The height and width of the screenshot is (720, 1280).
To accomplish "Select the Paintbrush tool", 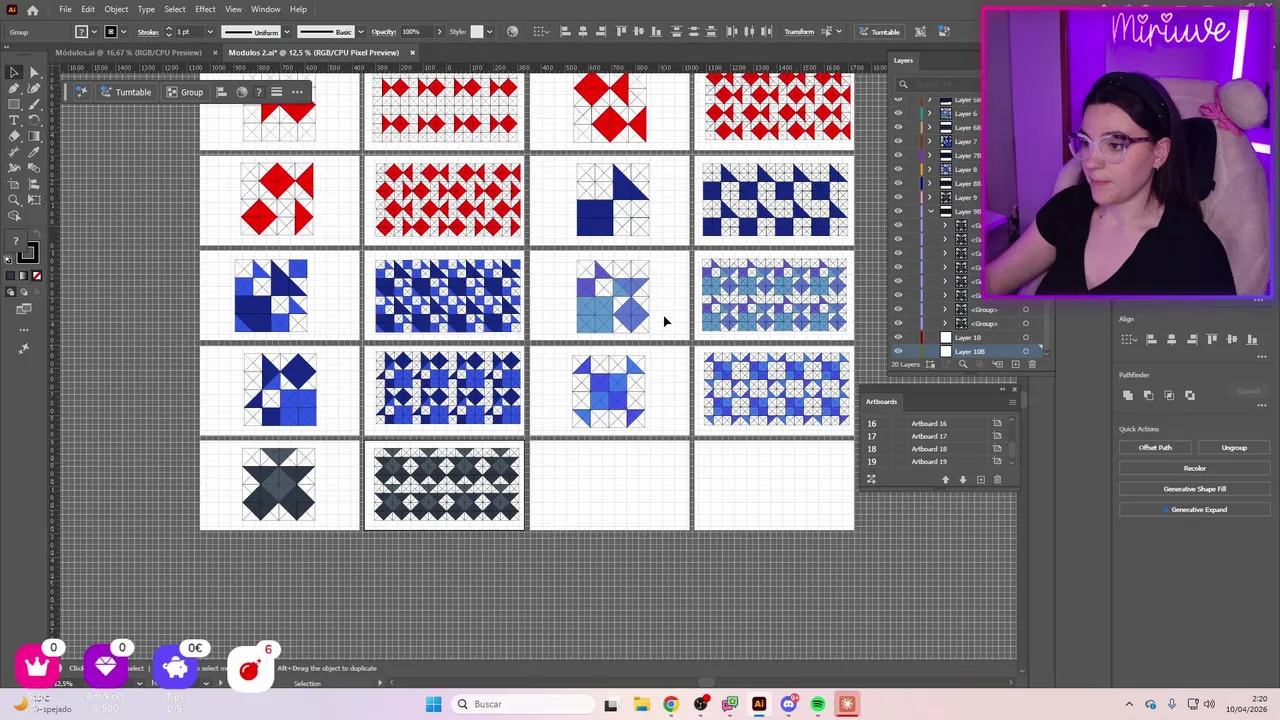I will (34, 104).
